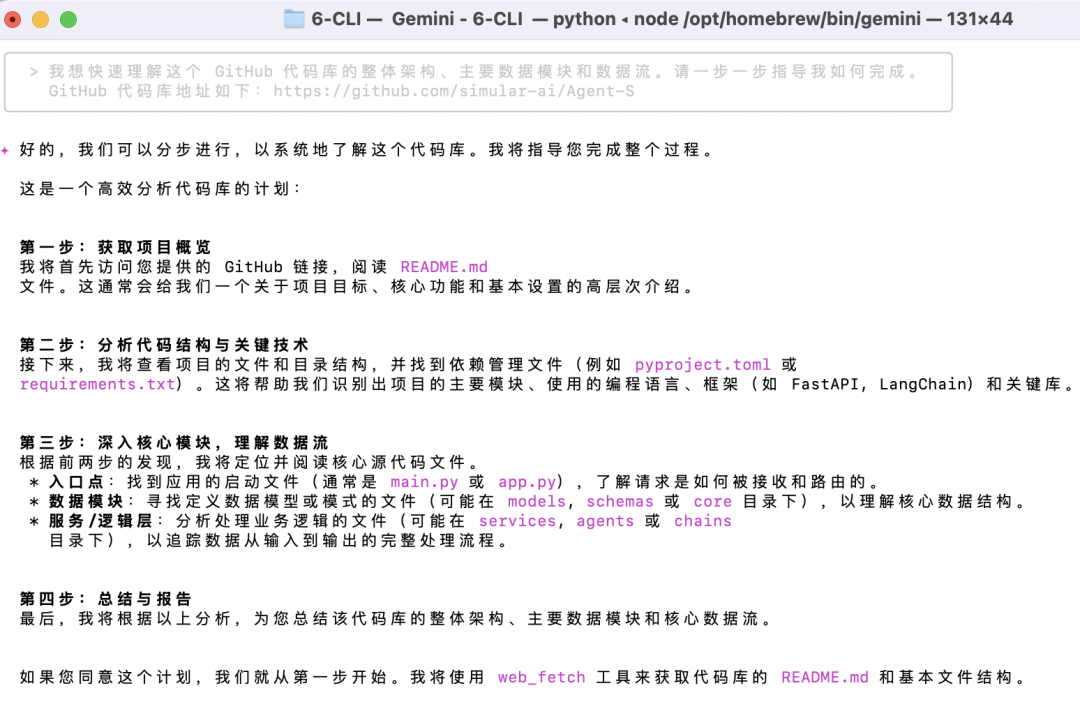Screen dimensions: 1080x702
Task: Click the pink 'core' directory name
Action: pyautogui.click(x=712, y=502)
